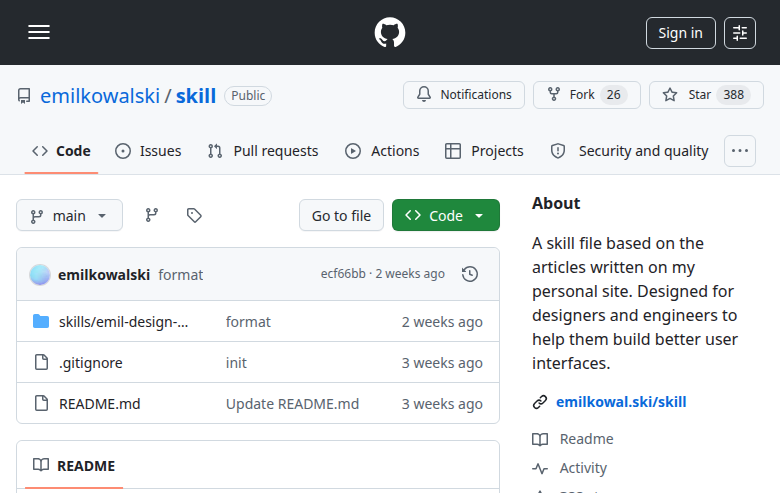Click the Sign in button
This screenshot has width=780, height=493.
click(x=681, y=33)
